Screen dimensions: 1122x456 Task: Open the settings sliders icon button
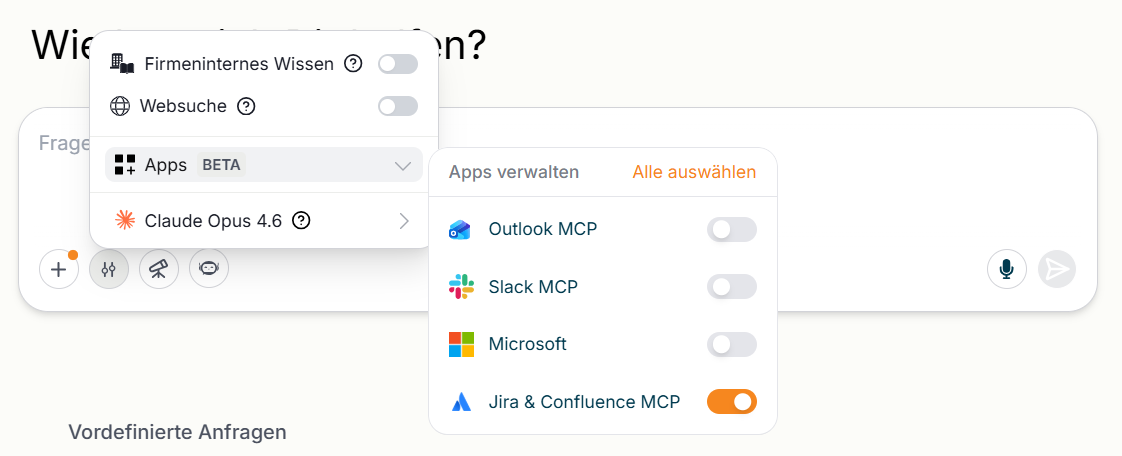click(109, 269)
